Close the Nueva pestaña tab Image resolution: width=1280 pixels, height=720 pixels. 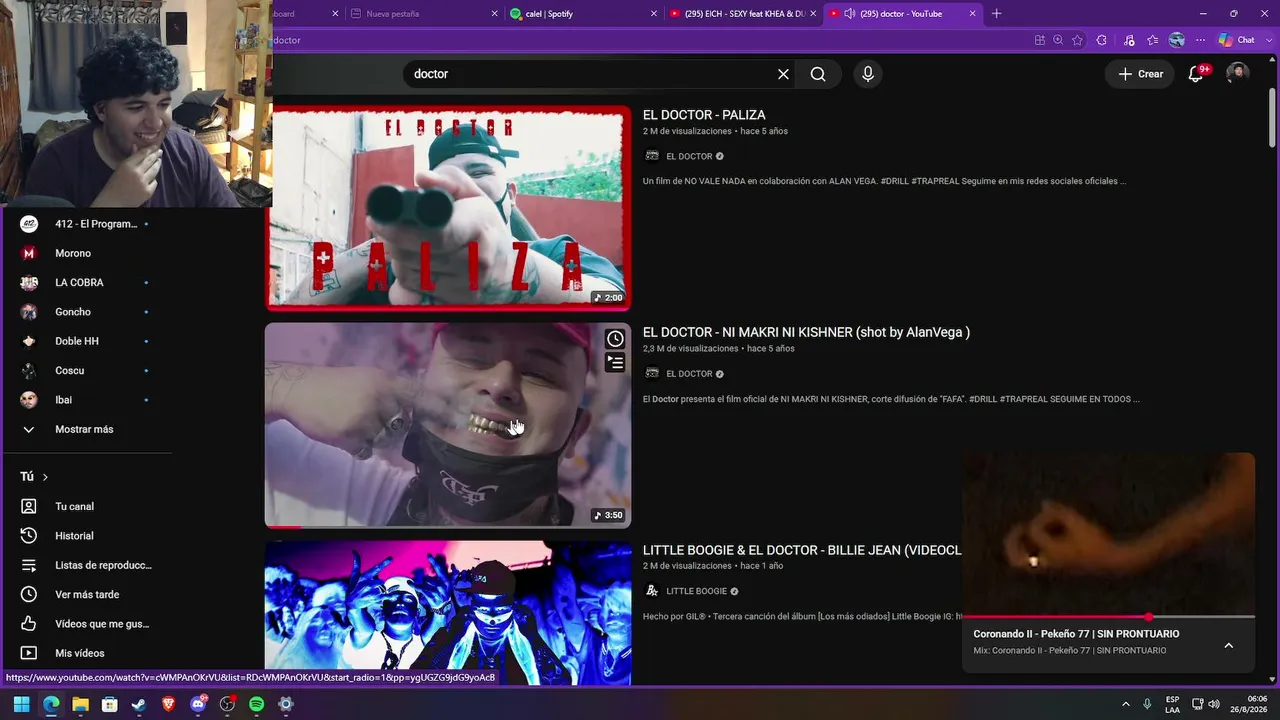click(x=494, y=14)
